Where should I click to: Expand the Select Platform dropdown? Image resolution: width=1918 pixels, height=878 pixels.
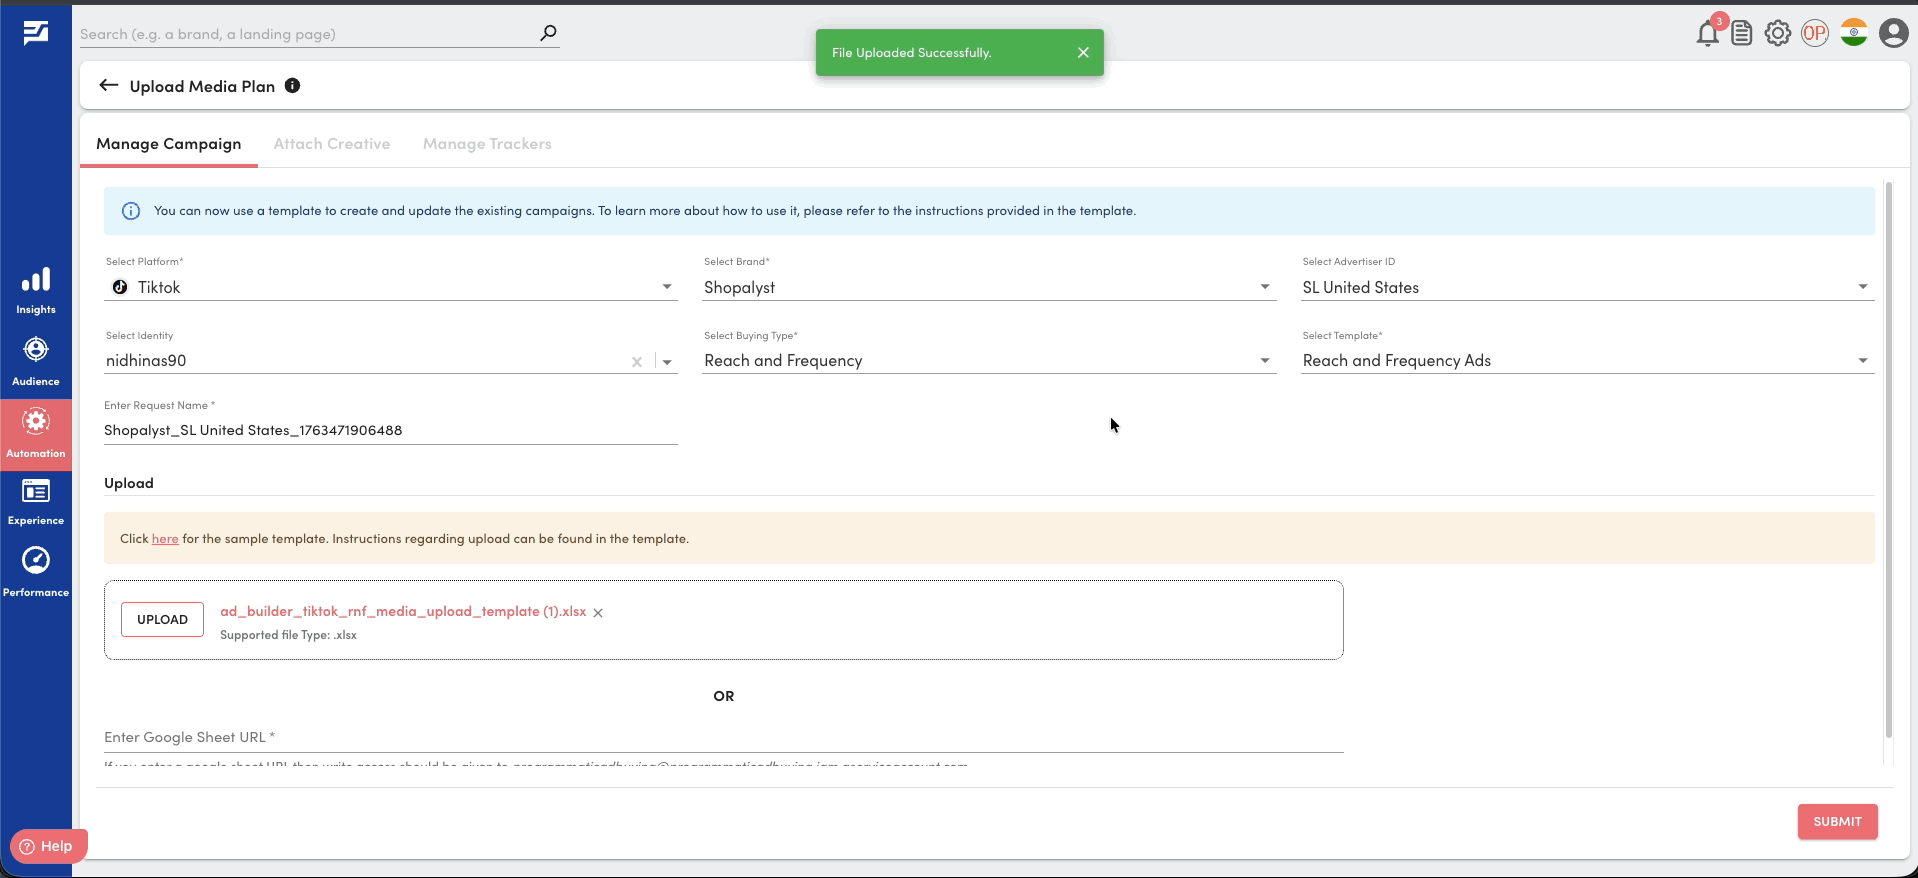[667, 287]
